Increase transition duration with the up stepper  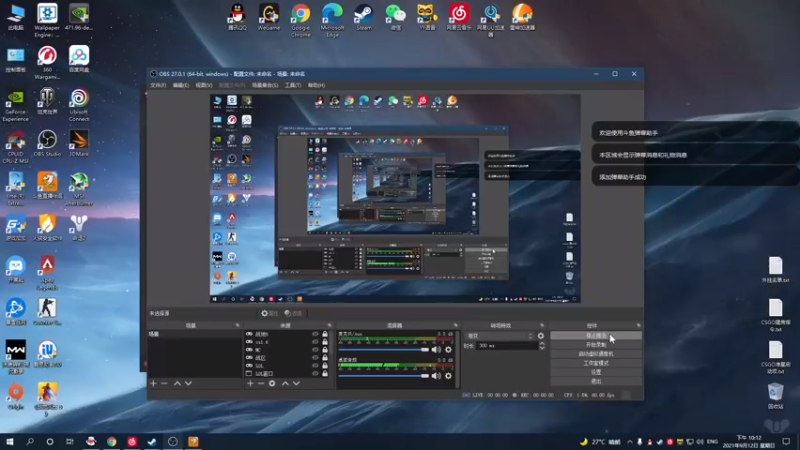tap(542, 343)
